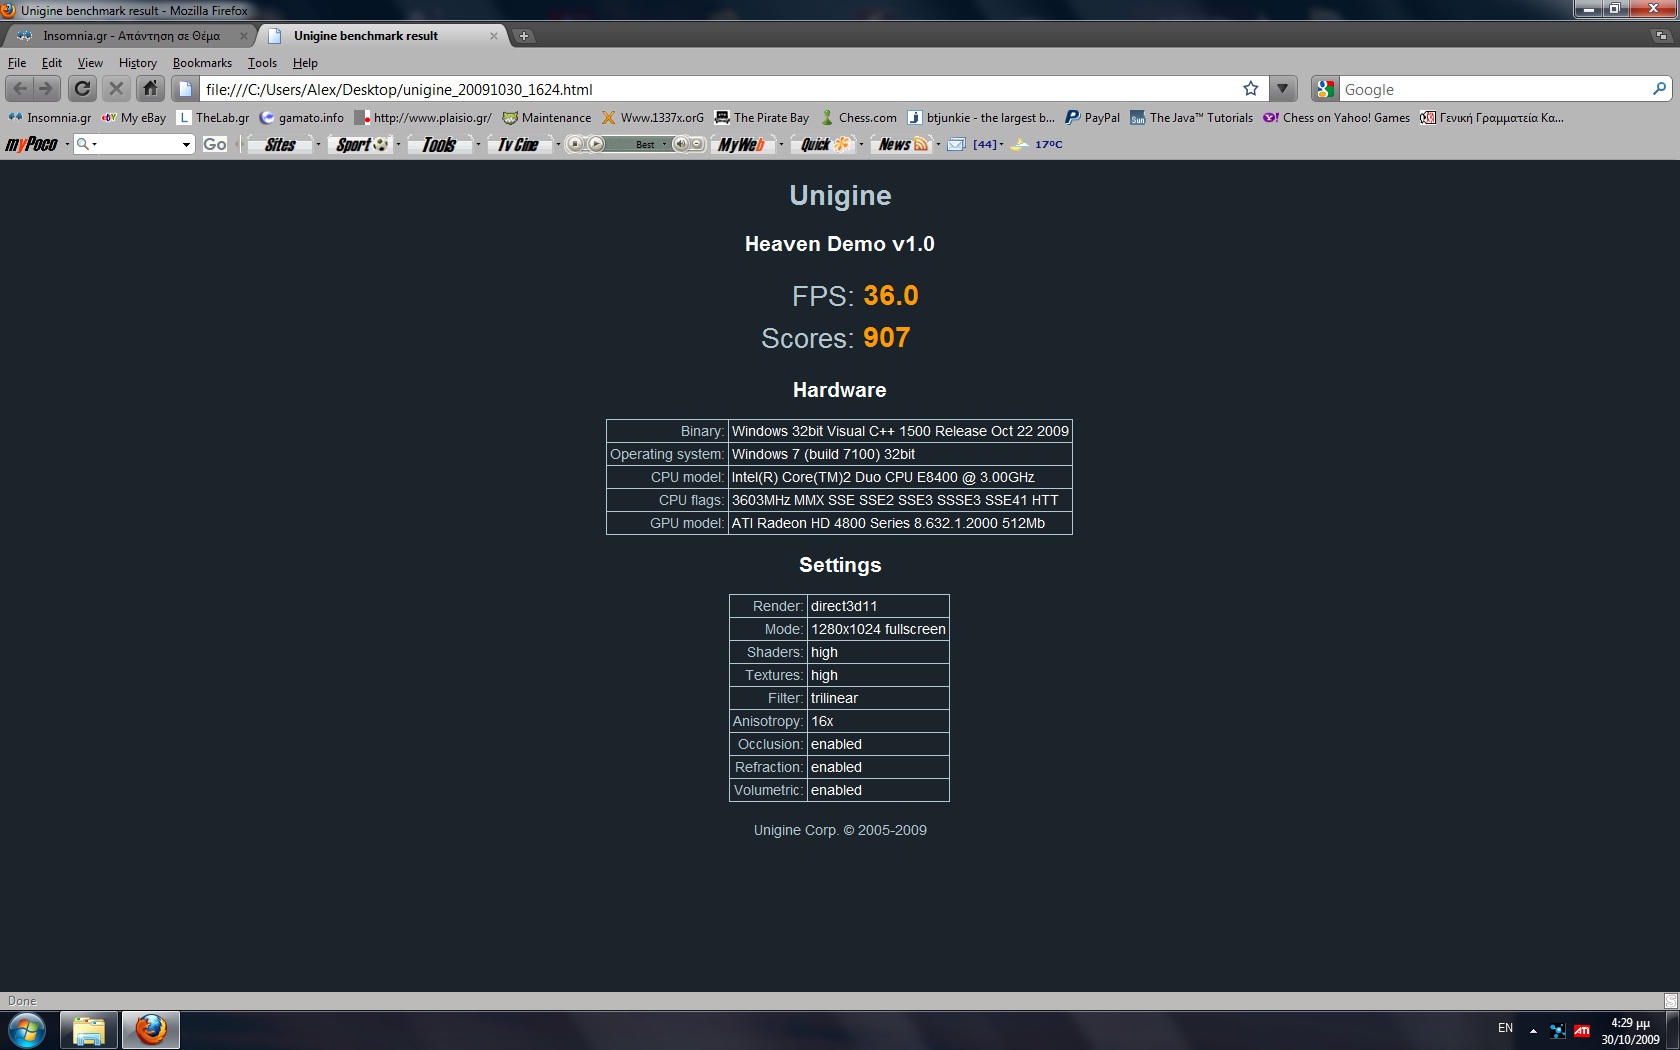
Task: Open the myPoco search box dropdown
Action: [x=186, y=145]
